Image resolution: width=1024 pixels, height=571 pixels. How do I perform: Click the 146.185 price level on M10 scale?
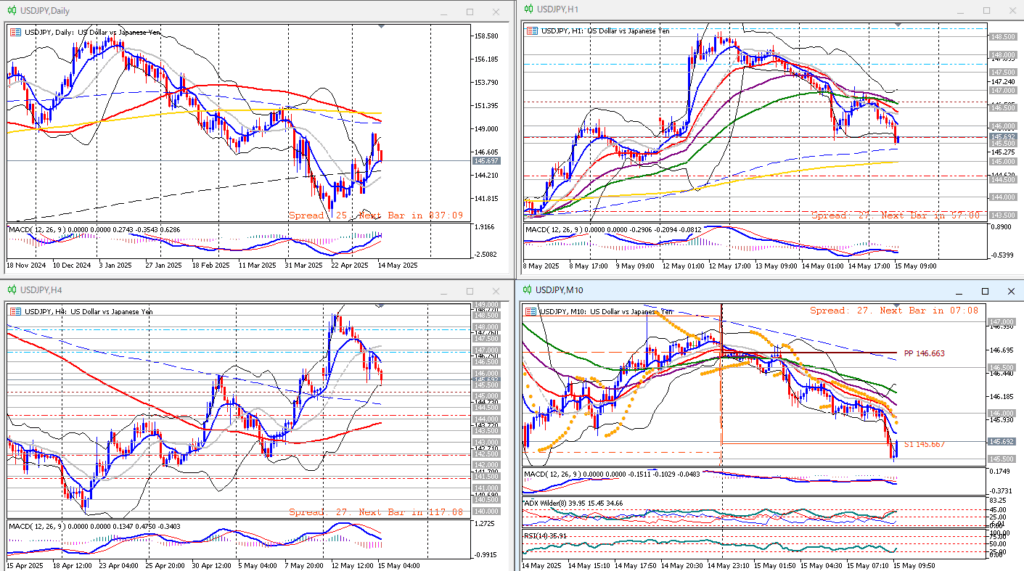point(1002,397)
